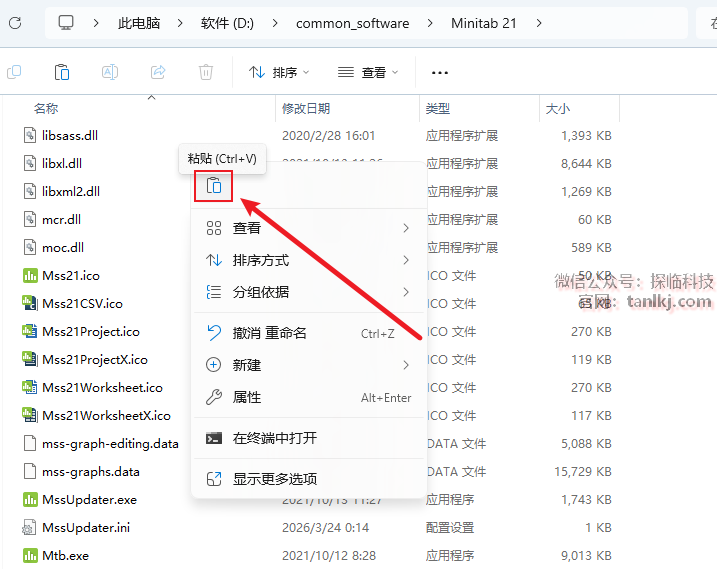
Task: Click the Mss21Worksheet.ico file icon
Action: 30,387
